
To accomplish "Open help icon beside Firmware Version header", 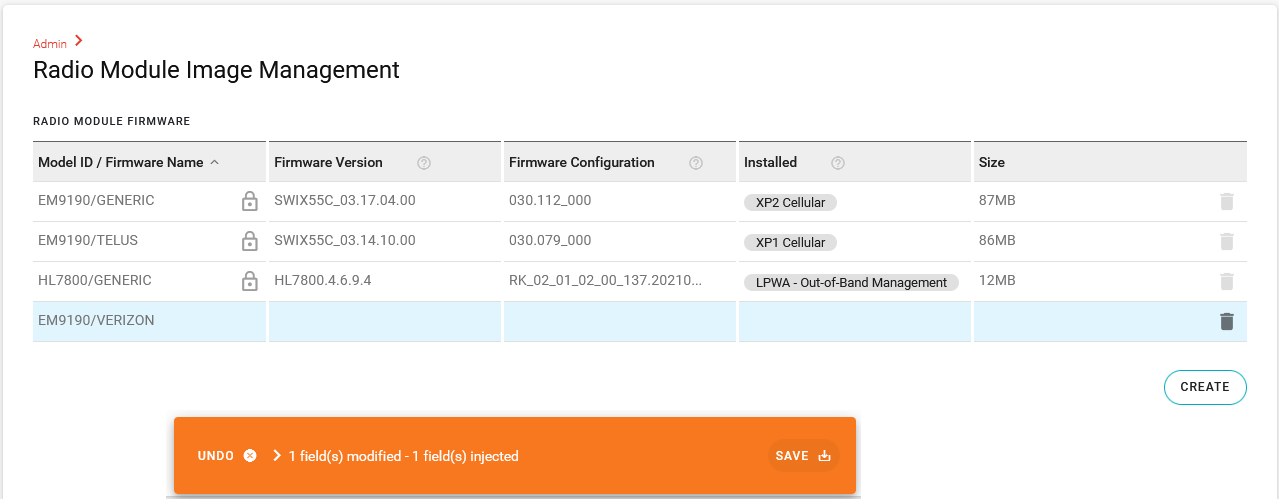I will click(424, 163).
